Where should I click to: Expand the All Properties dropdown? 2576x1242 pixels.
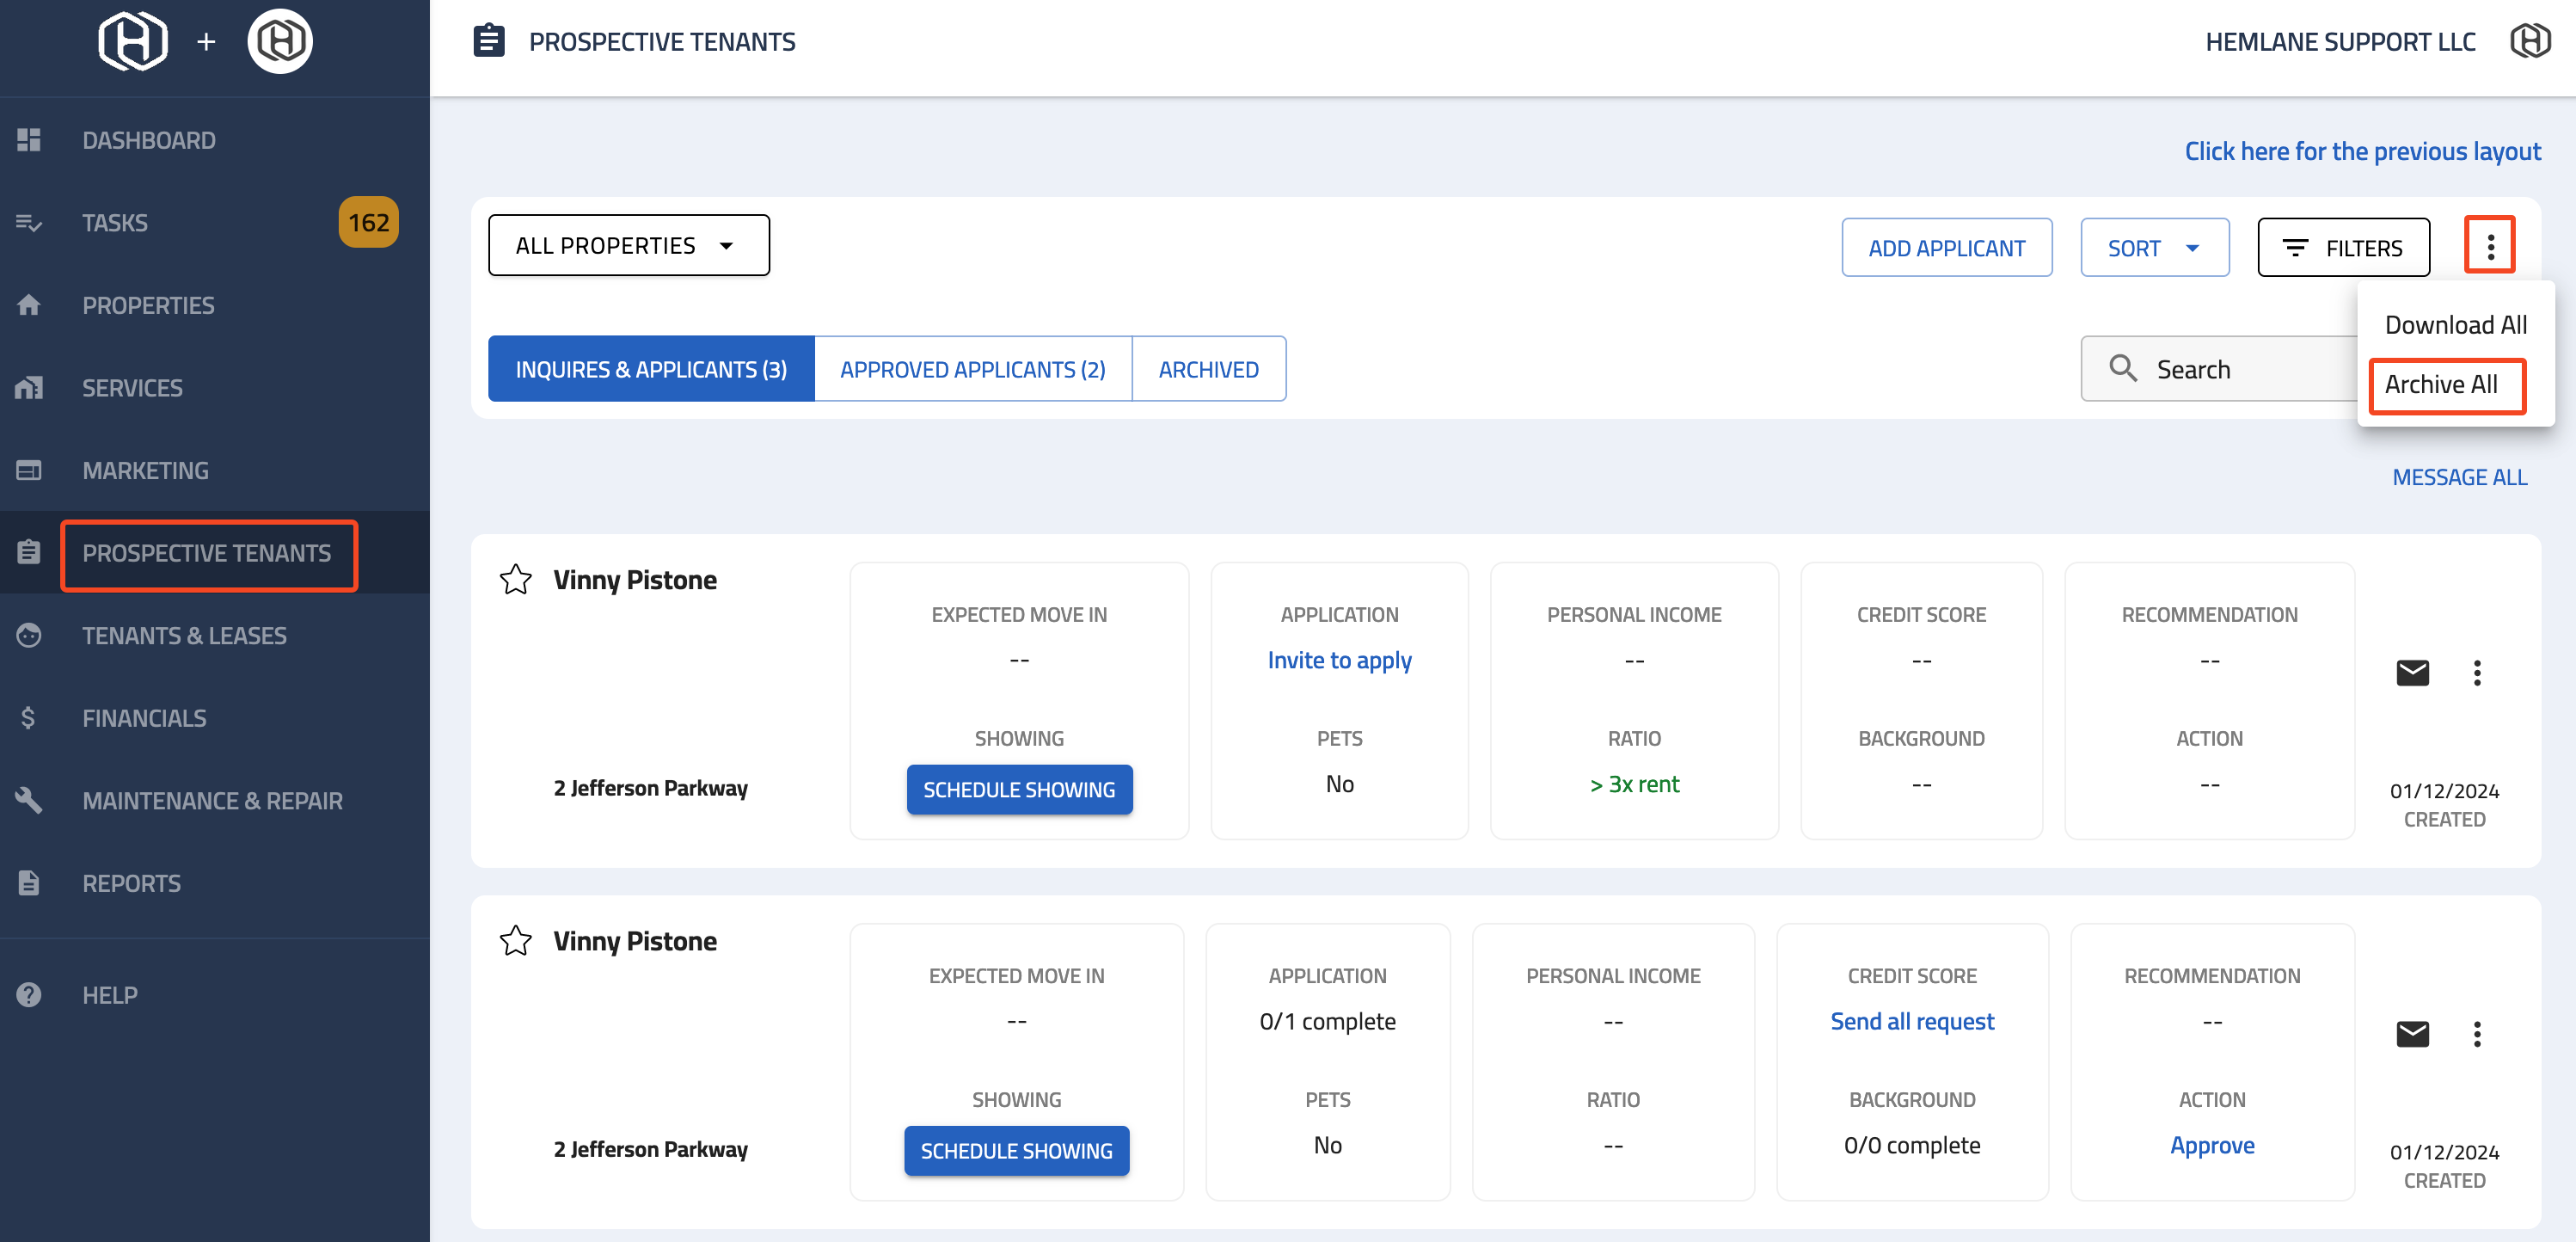pos(629,245)
